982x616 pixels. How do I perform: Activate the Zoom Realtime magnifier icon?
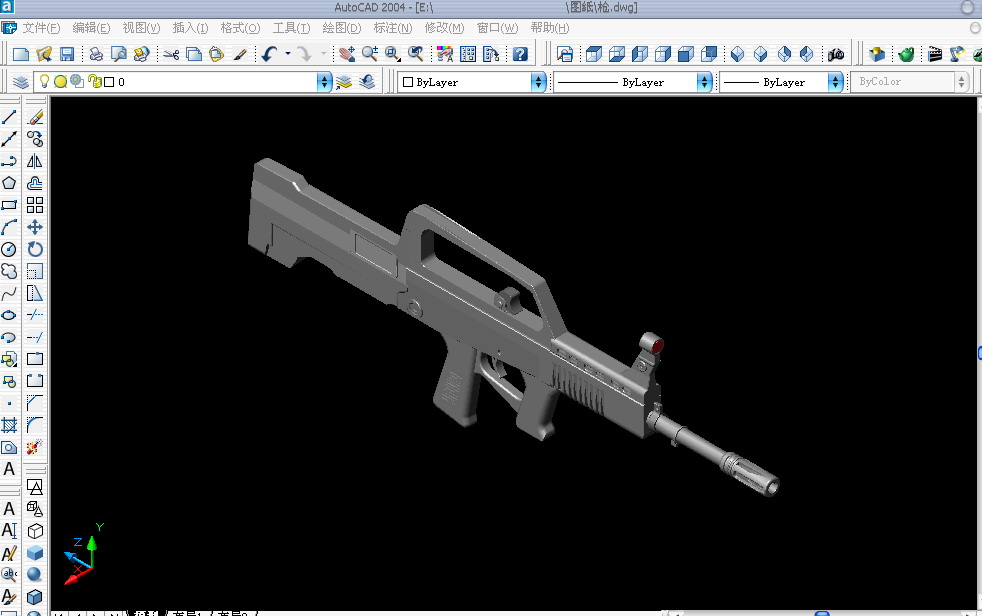[370, 54]
